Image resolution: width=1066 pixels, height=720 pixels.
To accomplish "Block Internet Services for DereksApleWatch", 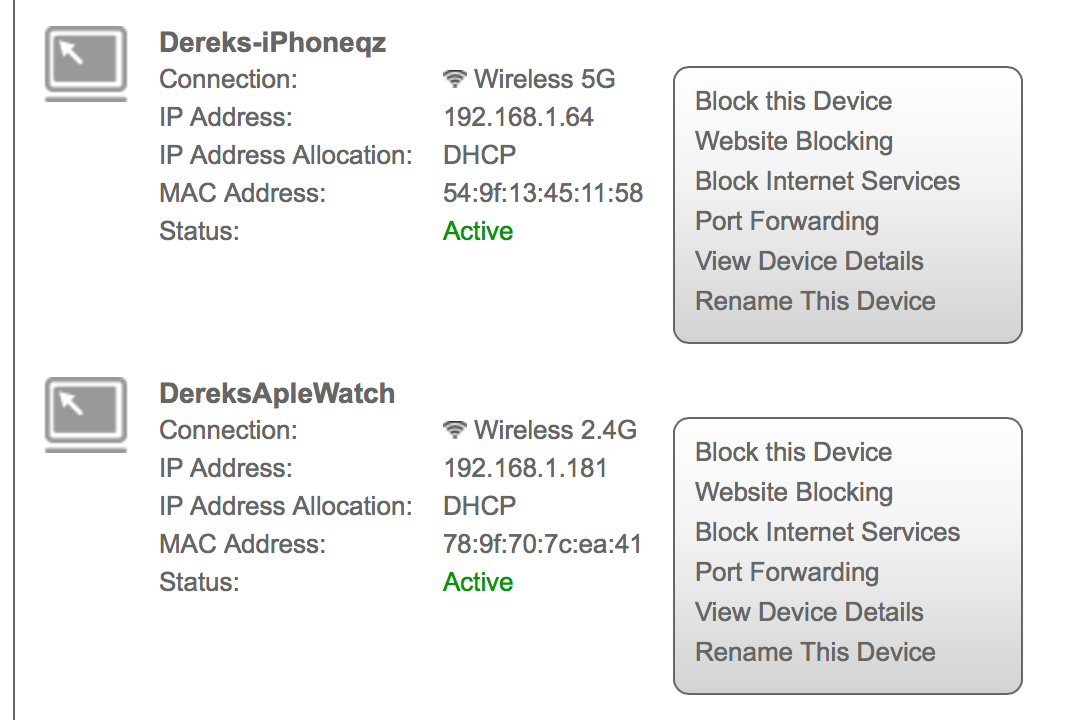I will coord(827,532).
